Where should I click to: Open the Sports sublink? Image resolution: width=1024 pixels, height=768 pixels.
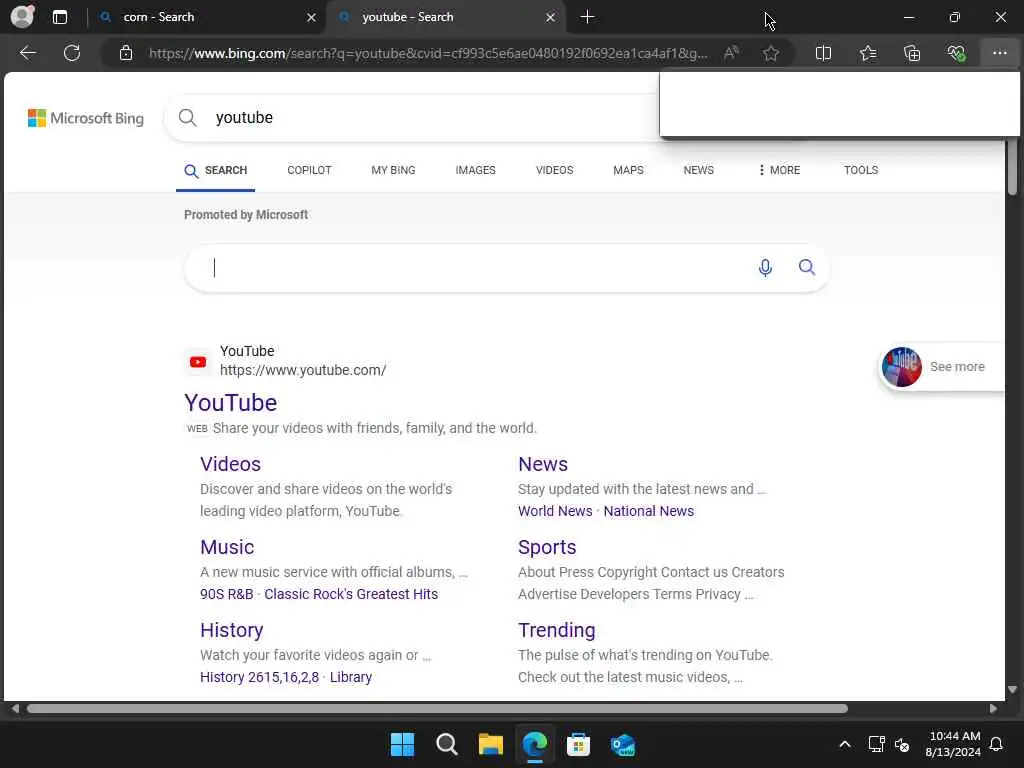click(547, 547)
